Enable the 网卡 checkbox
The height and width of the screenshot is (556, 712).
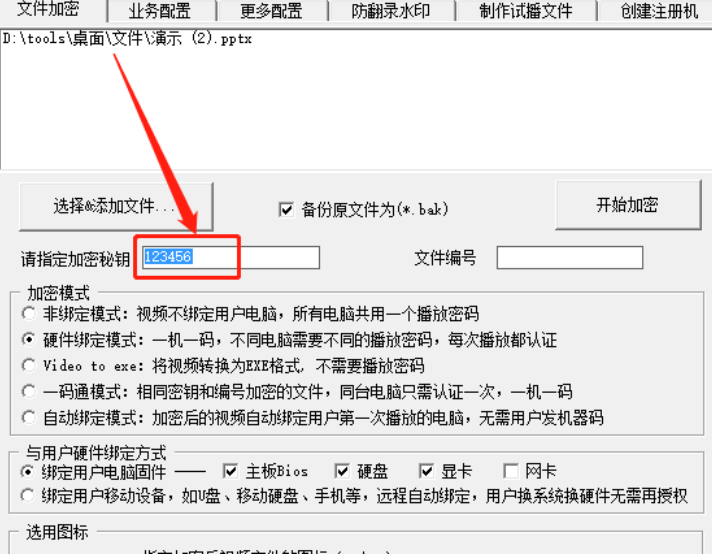click(x=511, y=471)
